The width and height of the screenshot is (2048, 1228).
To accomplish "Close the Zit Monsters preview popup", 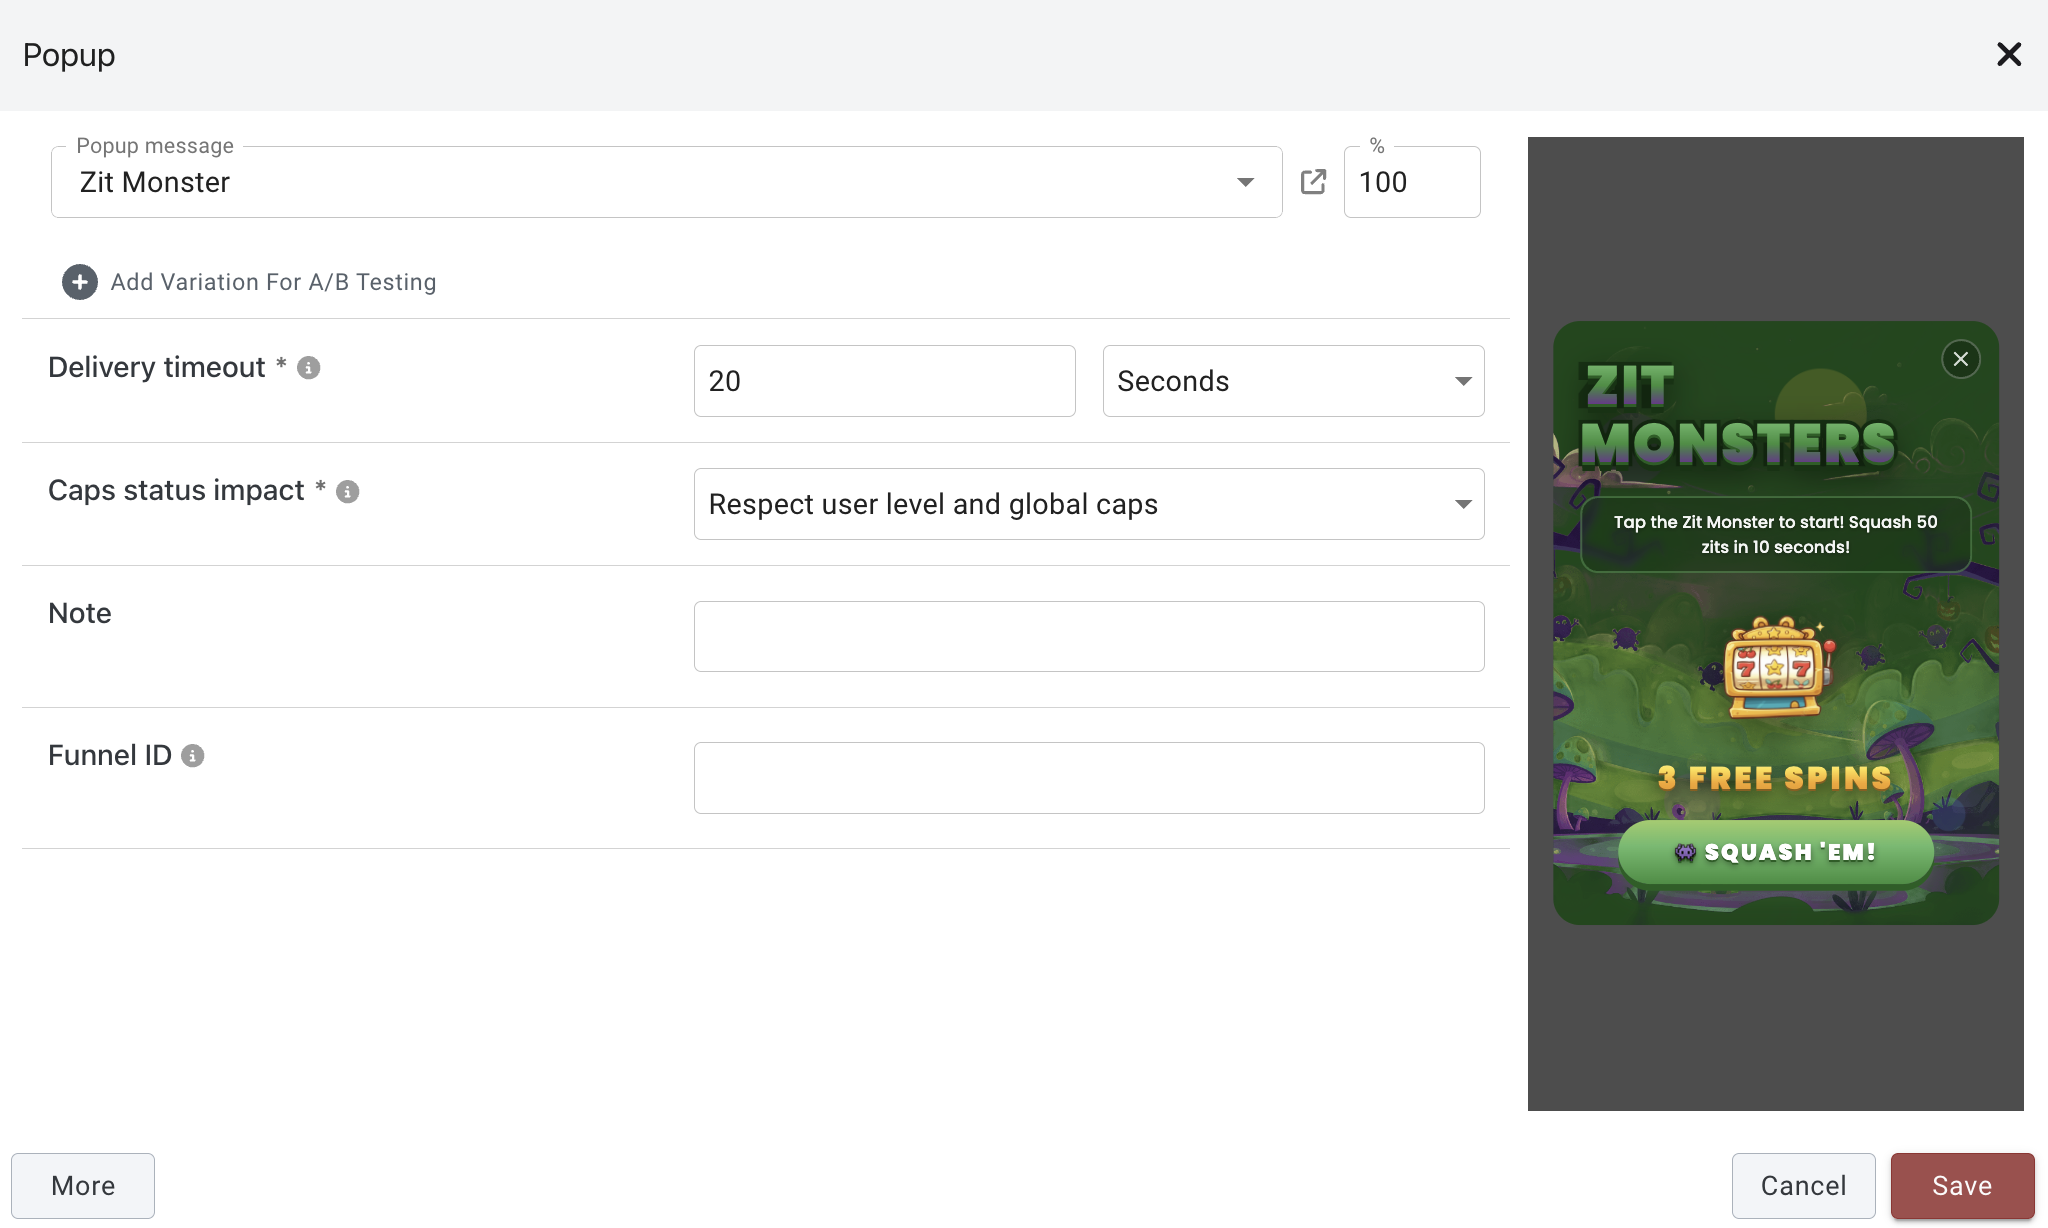I will pos(1960,359).
